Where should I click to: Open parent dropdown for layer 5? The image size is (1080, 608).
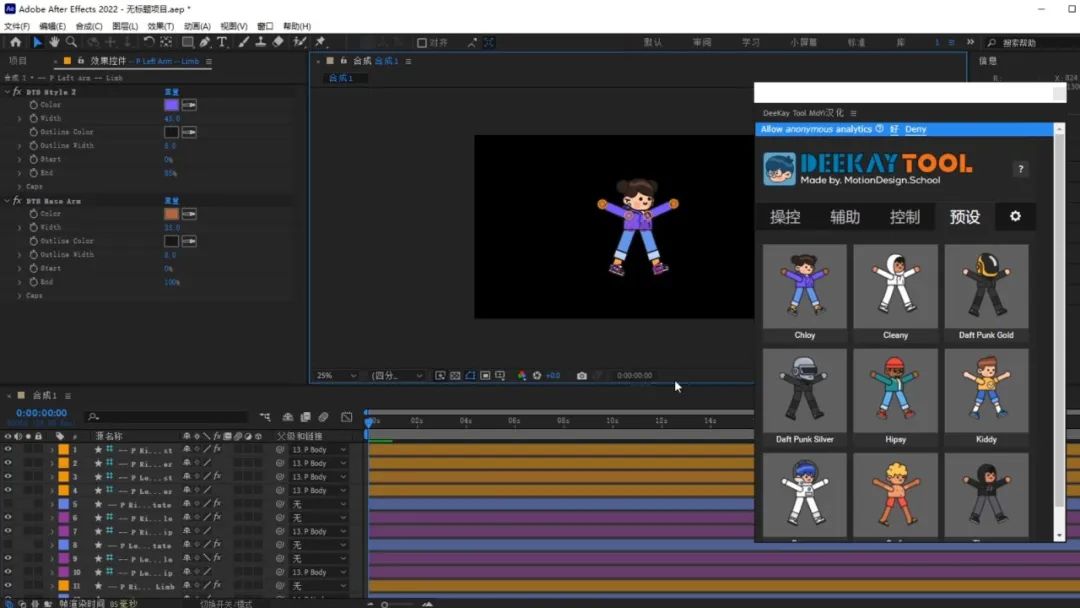click(318, 504)
